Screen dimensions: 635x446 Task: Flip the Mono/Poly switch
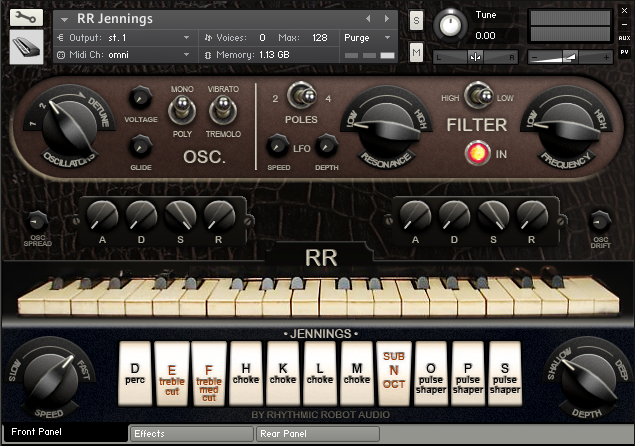click(x=182, y=111)
